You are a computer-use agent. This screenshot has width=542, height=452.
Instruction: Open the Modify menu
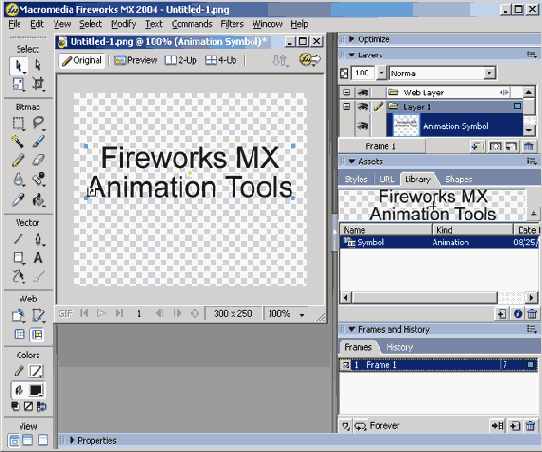[123, 24]
